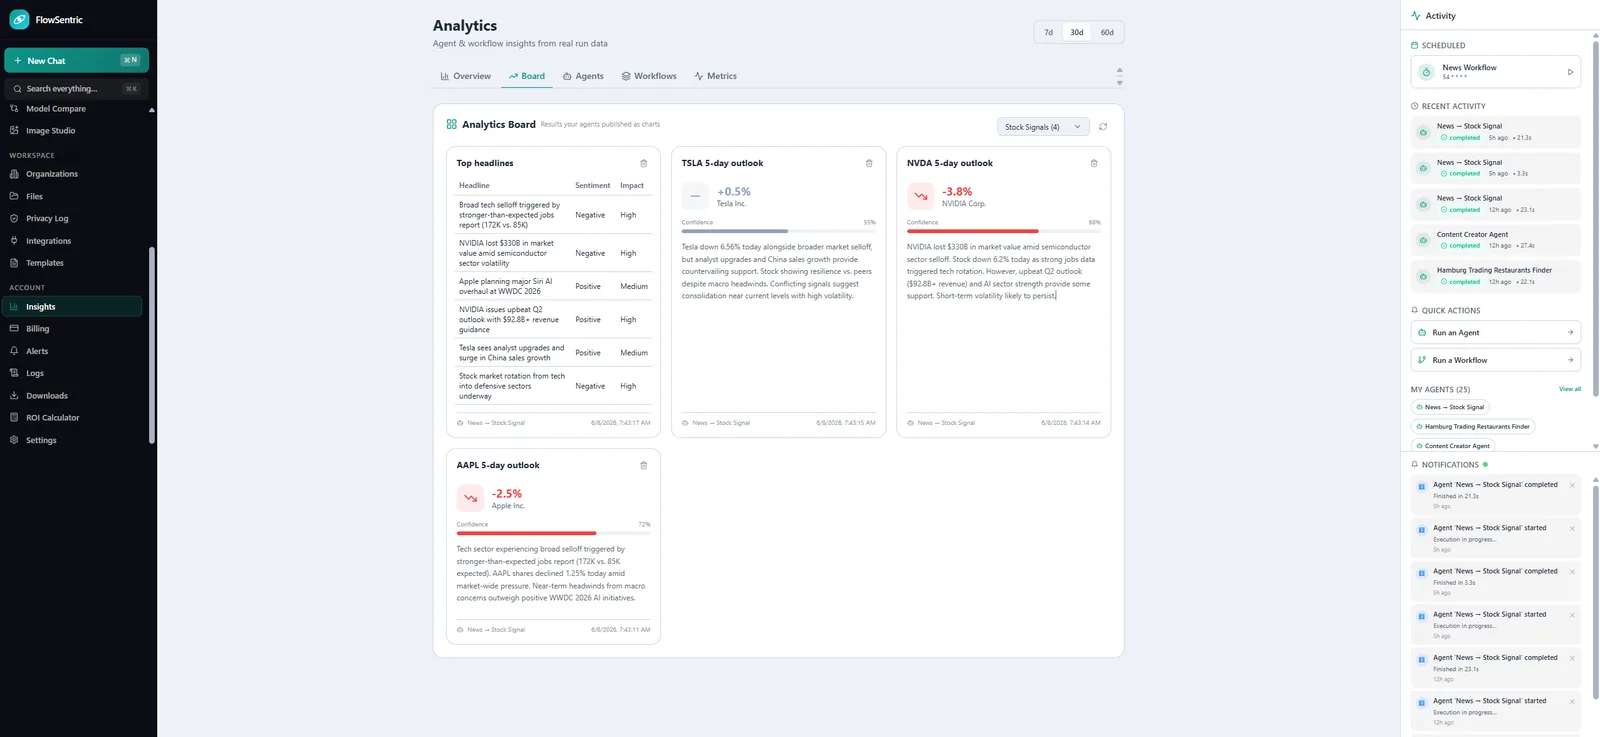Open the Content Creator Agent activity entry

click(1495, 240)
